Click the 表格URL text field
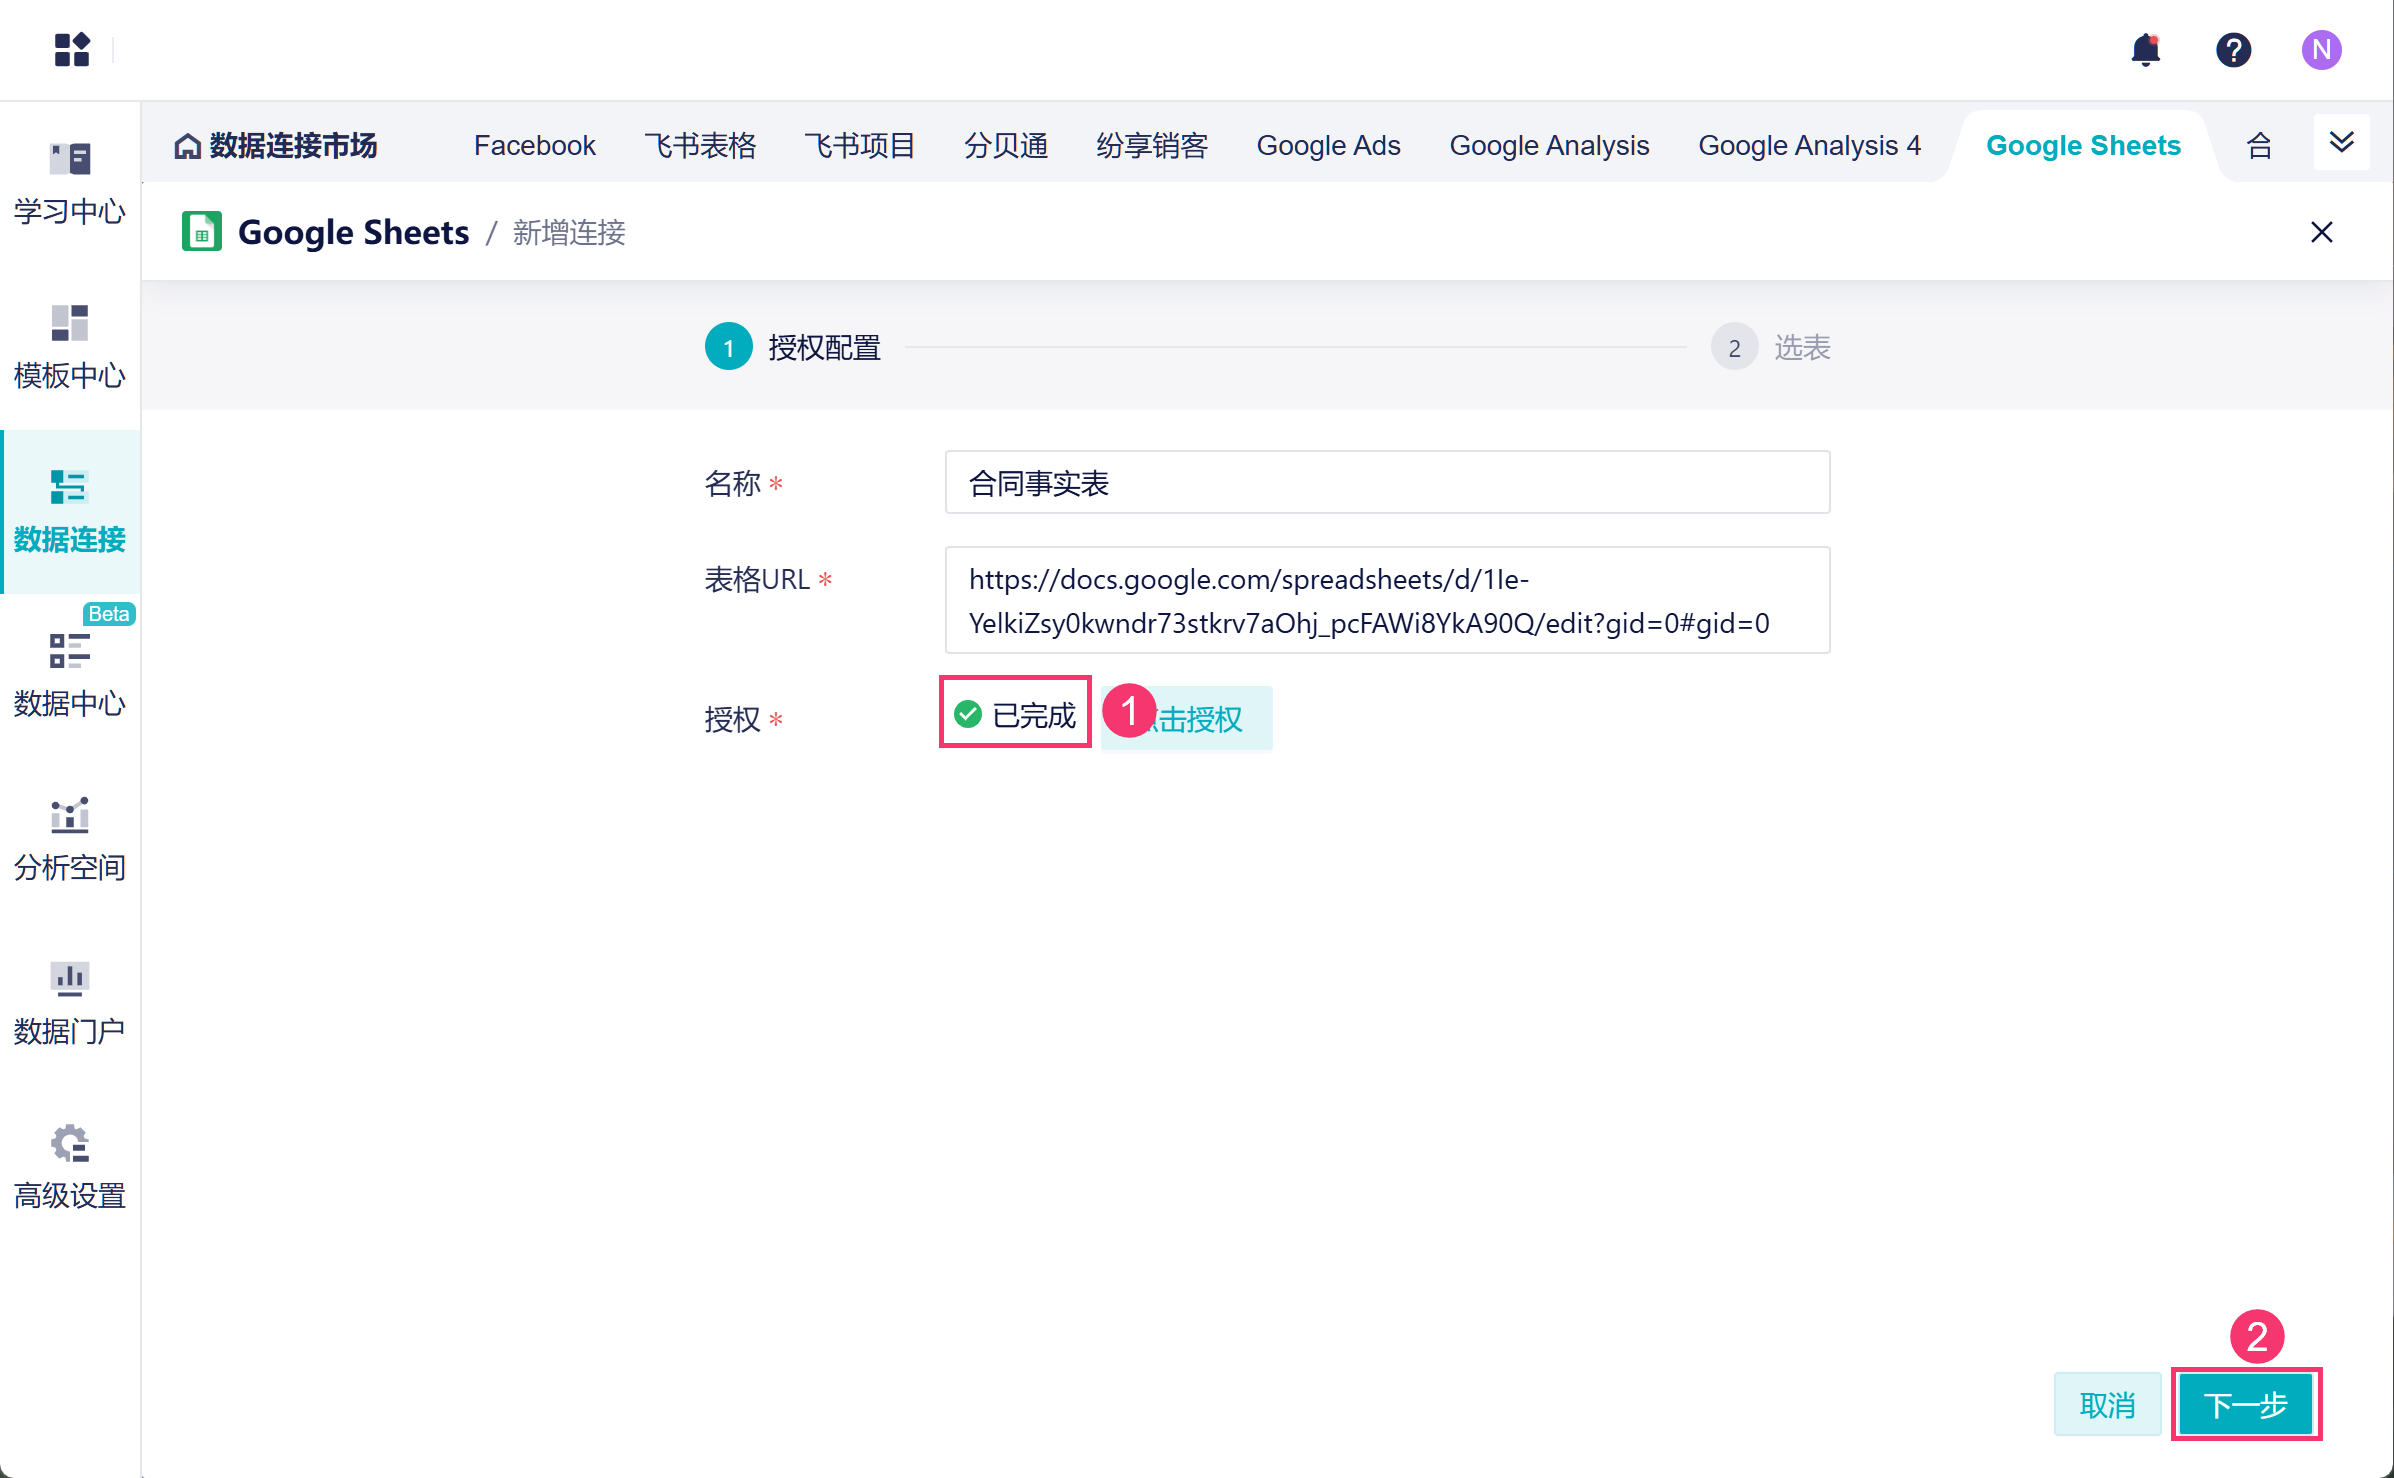This screenshot has width=2394, height=1478. click(x=1387, y=600)
